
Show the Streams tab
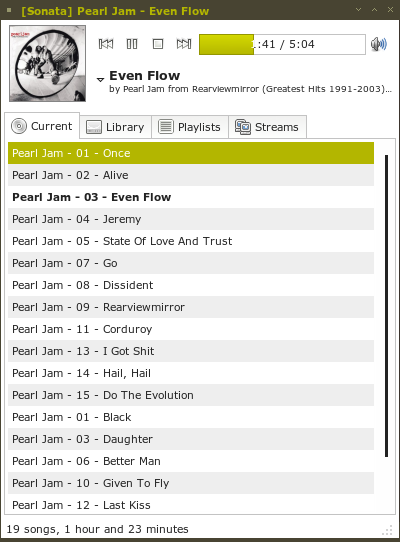pyautogui.click(x=267, y=127)
